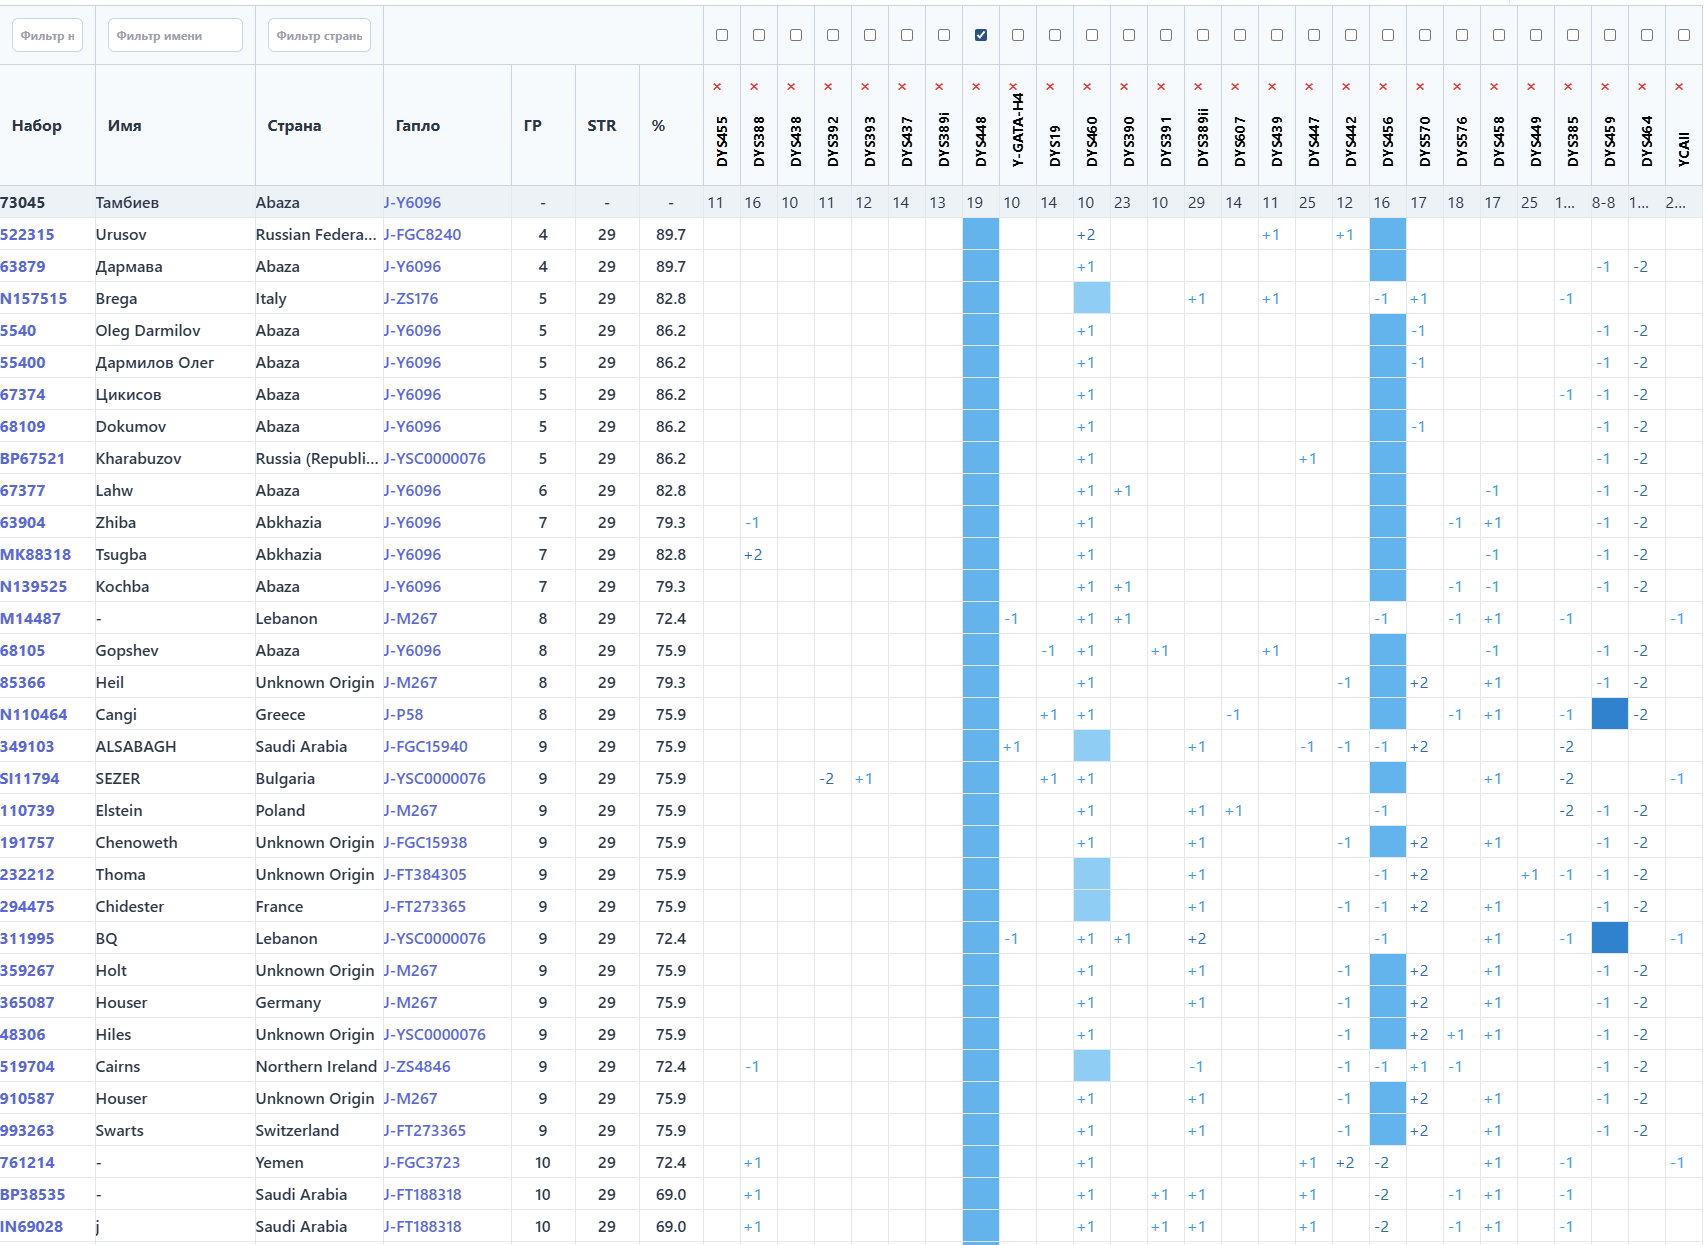The width and height of the screenshot is (1704, 1245).
Task: Check the DYS460 column checkbox
Action: click(1092, 35)
